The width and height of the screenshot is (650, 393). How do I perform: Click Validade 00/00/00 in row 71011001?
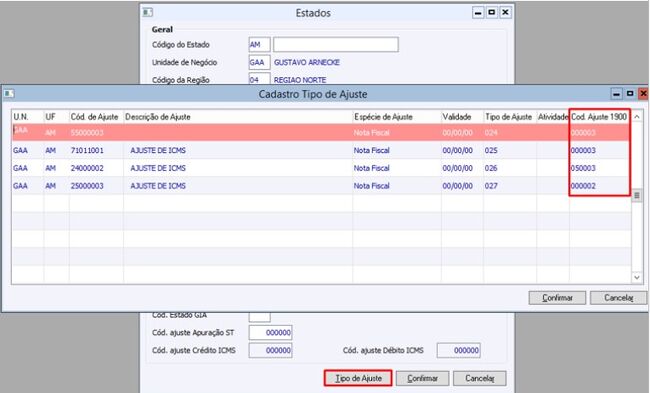tap(457, 150)
